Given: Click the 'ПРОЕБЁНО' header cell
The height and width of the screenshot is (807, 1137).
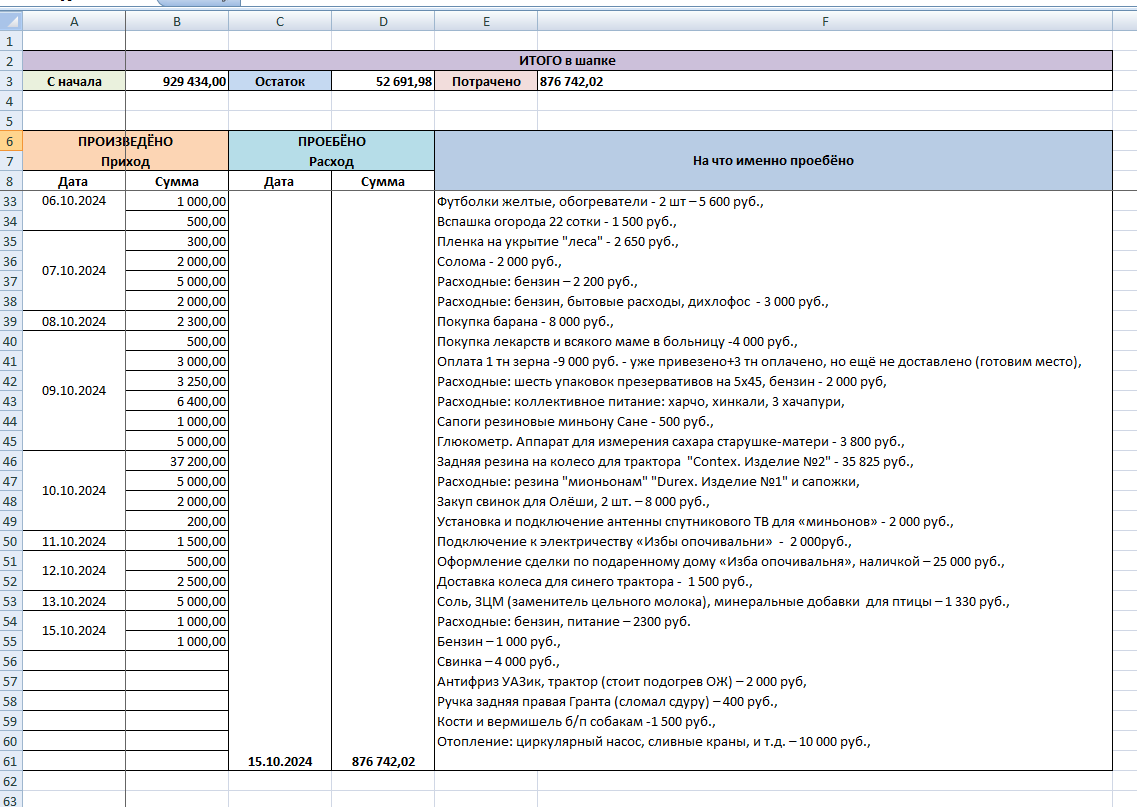Looking at the screenshot, I should (331, 141).
